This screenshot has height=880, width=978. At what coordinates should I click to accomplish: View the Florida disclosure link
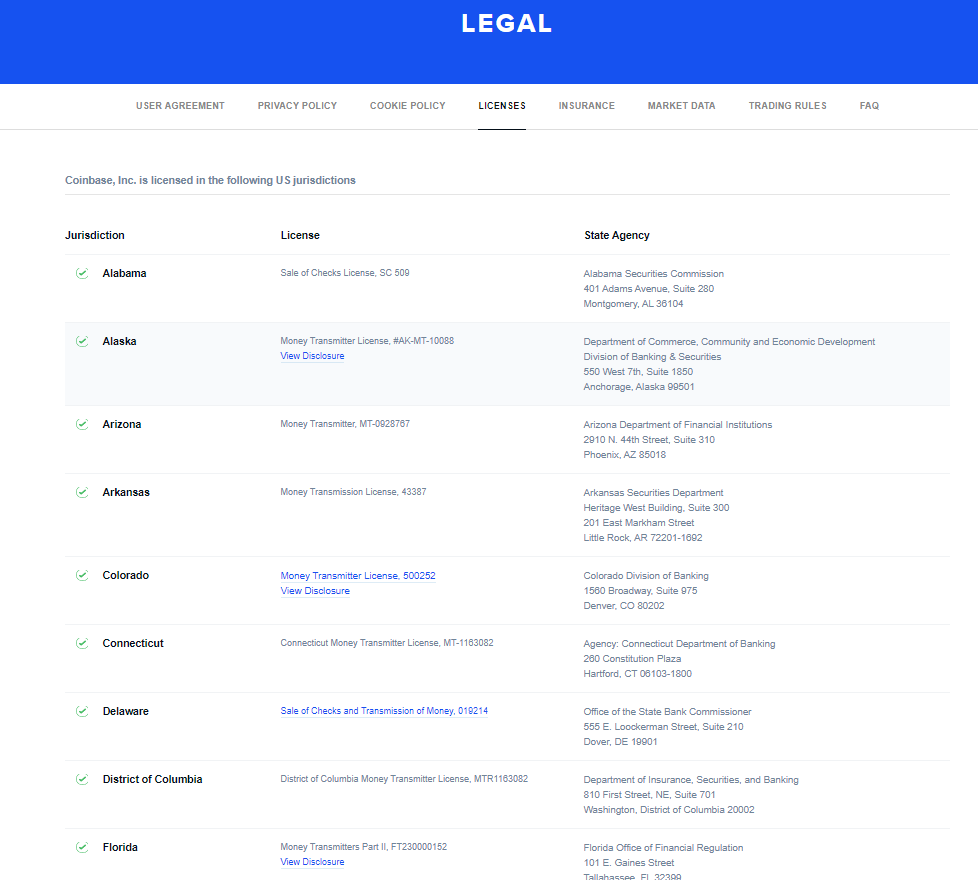pyautogui.click(x=312, y=862)
